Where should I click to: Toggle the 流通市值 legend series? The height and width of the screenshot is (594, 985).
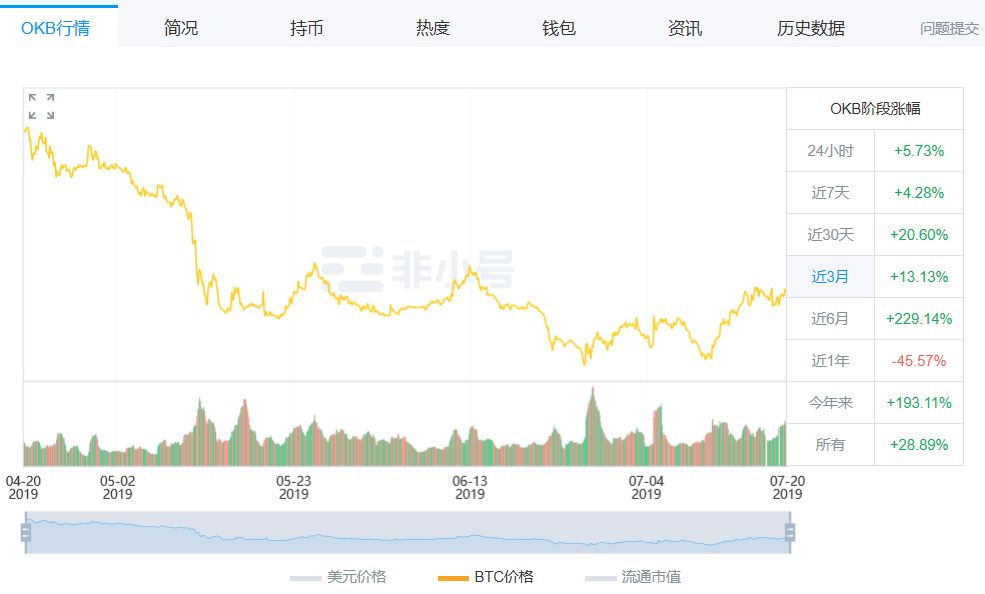(x=633, y=576)
